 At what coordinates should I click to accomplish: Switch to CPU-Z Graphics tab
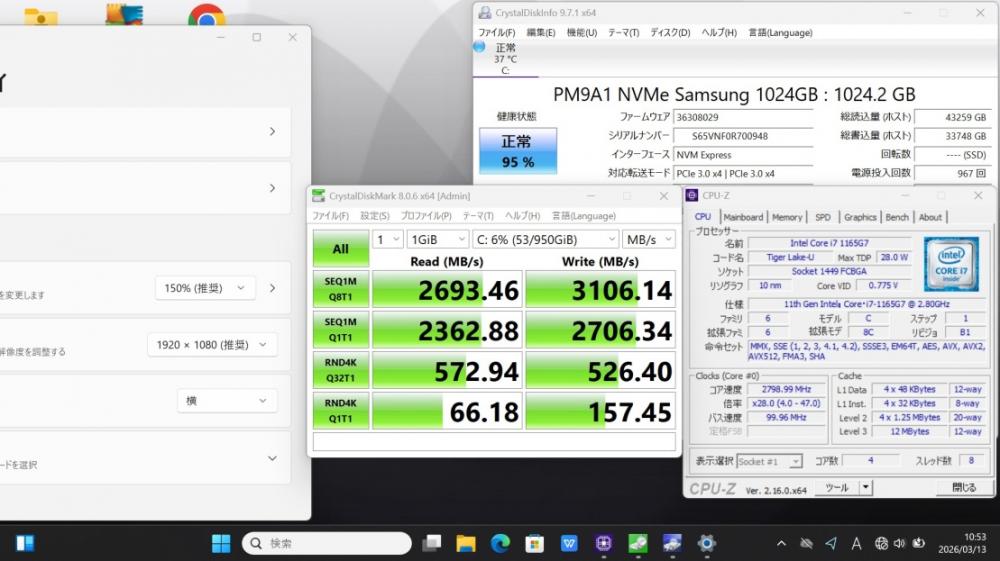point(860,217)
